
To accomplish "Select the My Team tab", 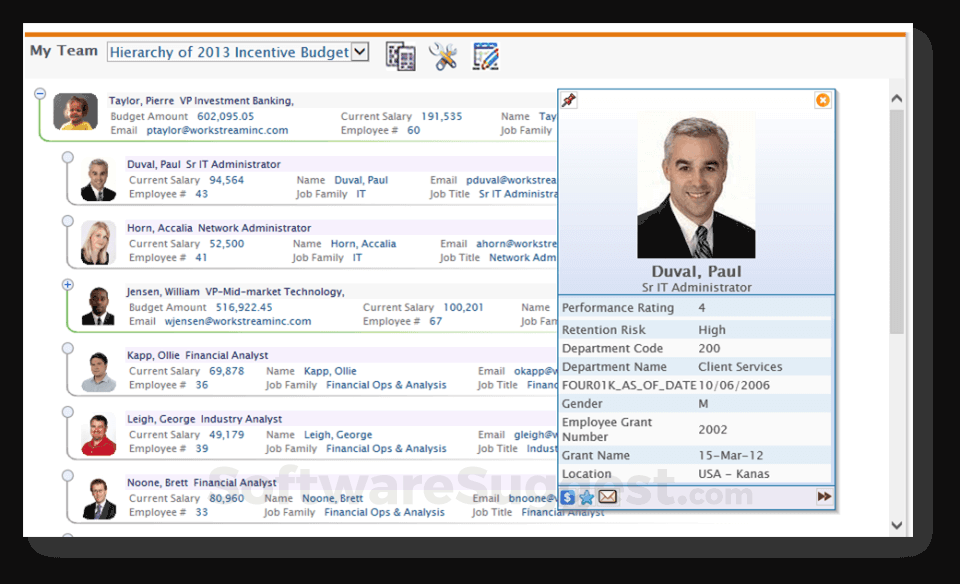I will (63, 50).
